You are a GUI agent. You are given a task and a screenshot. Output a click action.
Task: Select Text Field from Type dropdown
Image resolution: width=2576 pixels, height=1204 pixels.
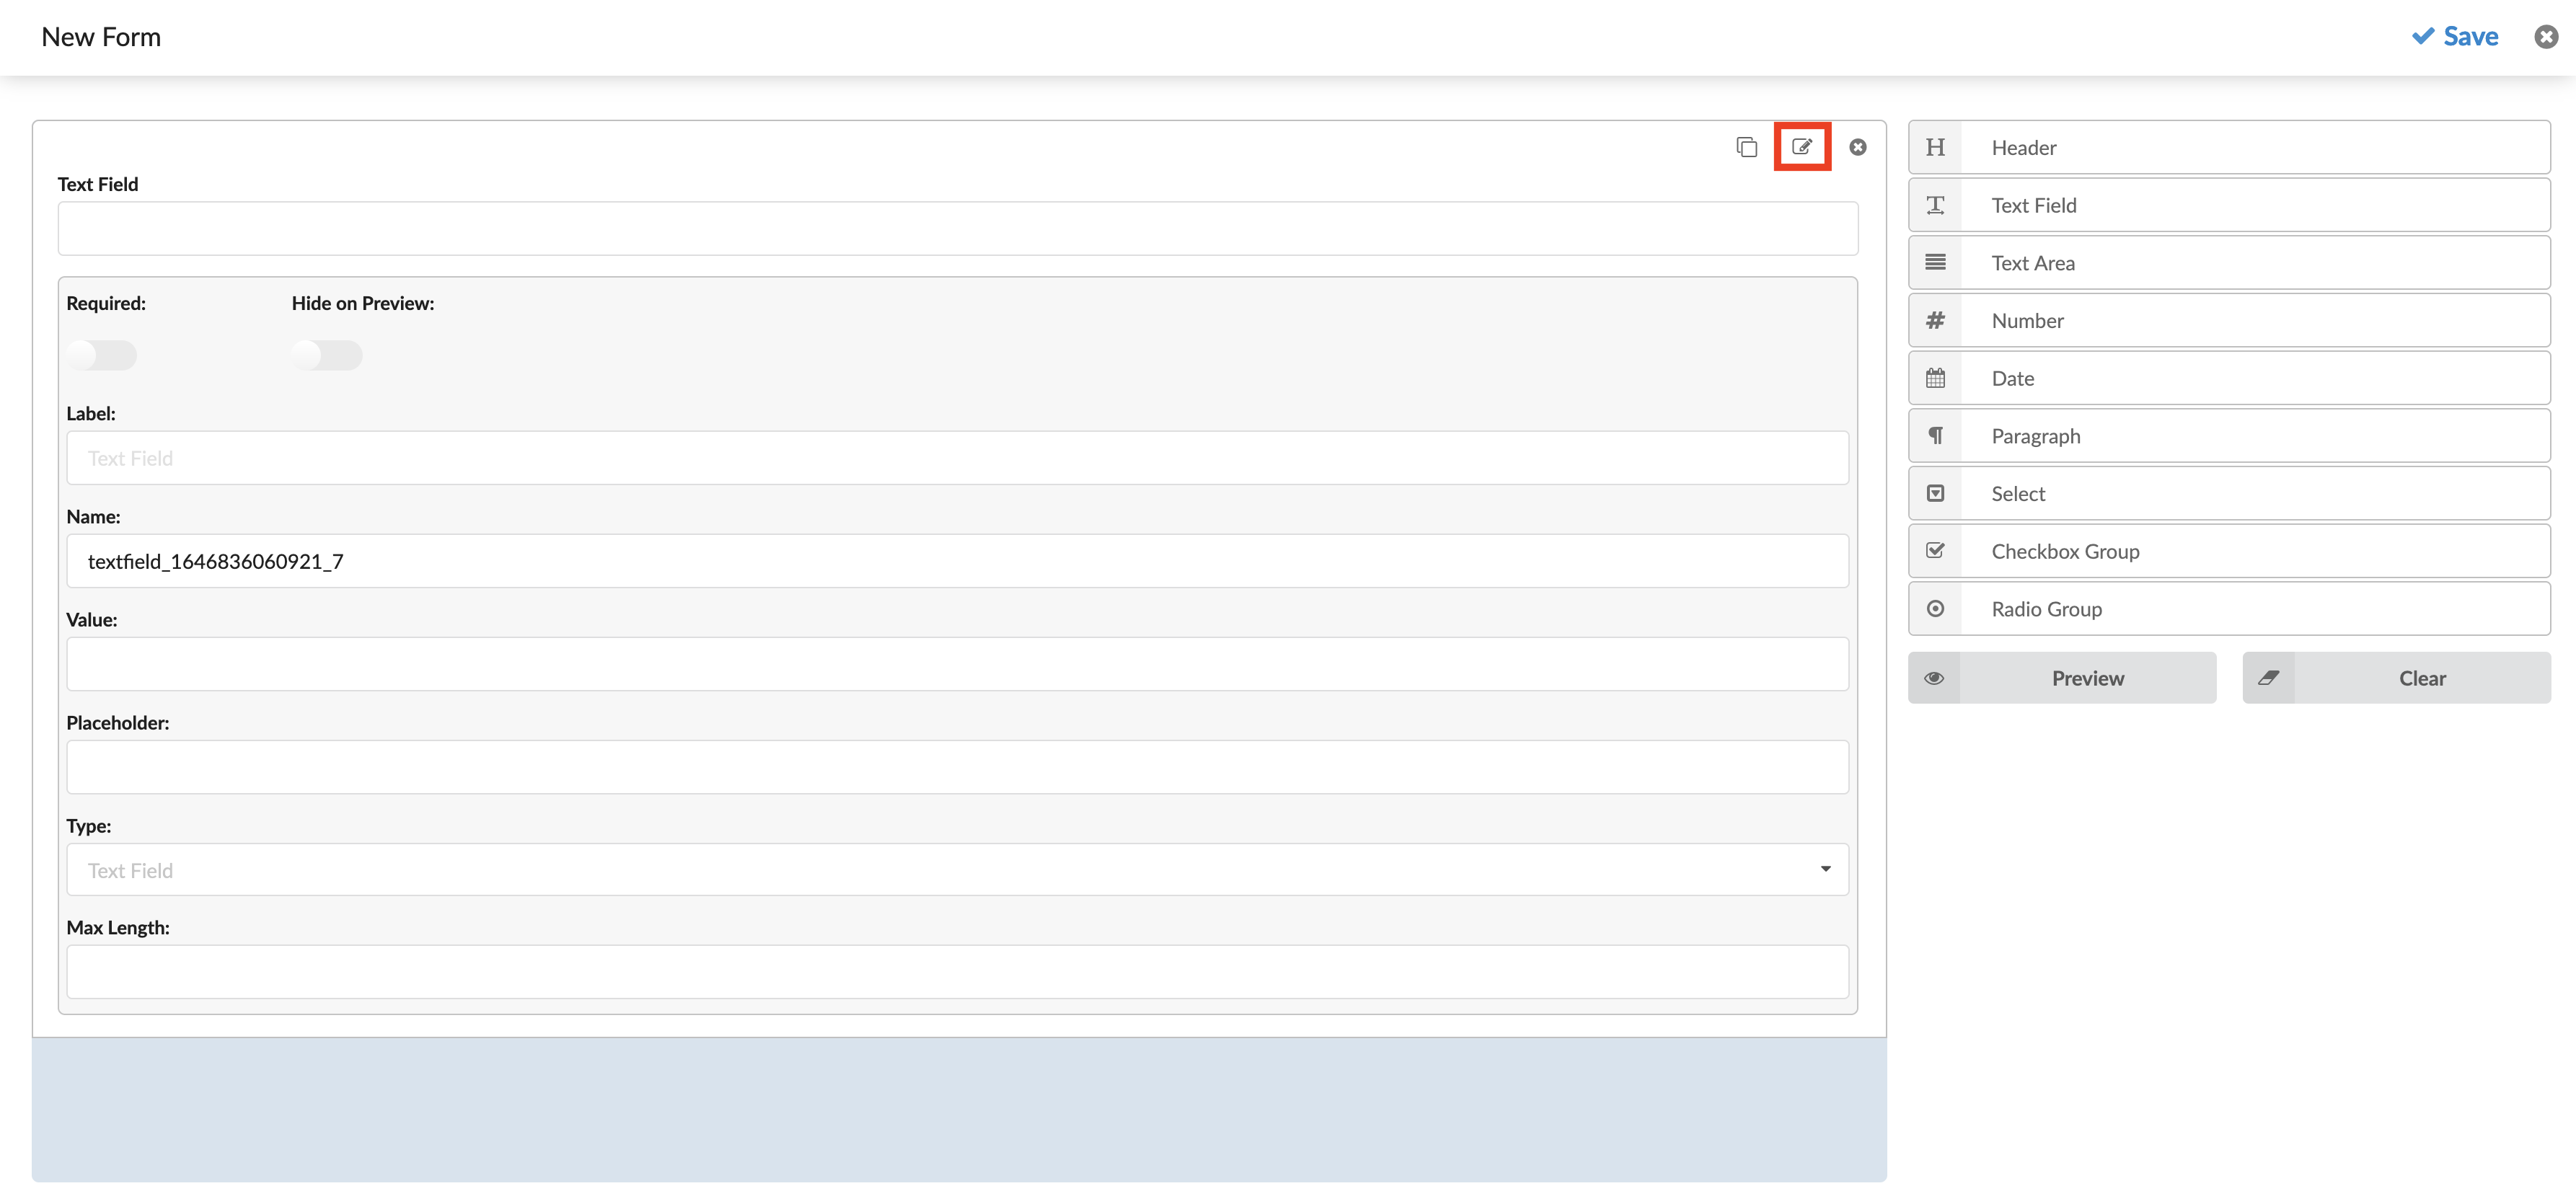(958, 869)
